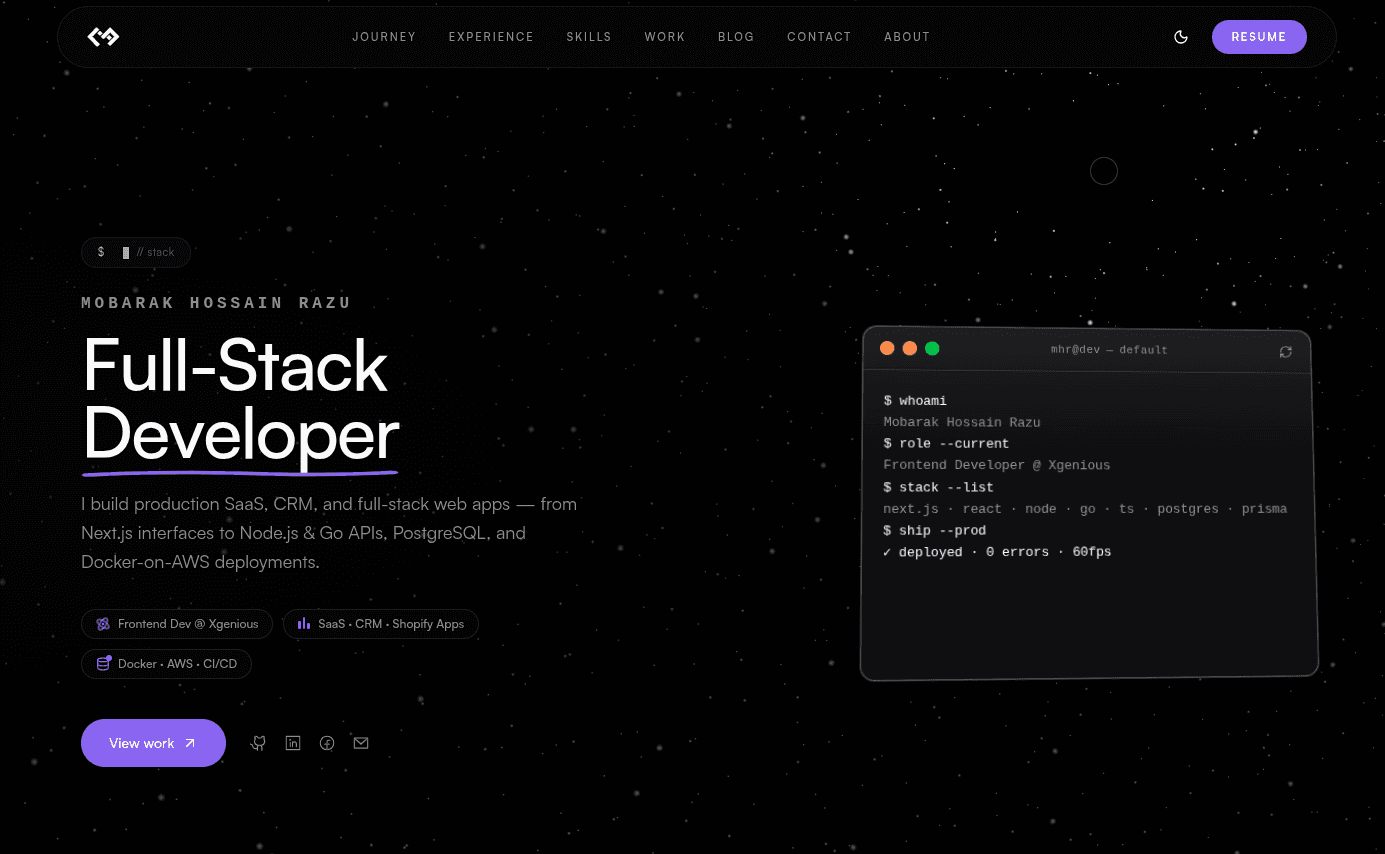Jump to the Contact section

click(819, 37)
